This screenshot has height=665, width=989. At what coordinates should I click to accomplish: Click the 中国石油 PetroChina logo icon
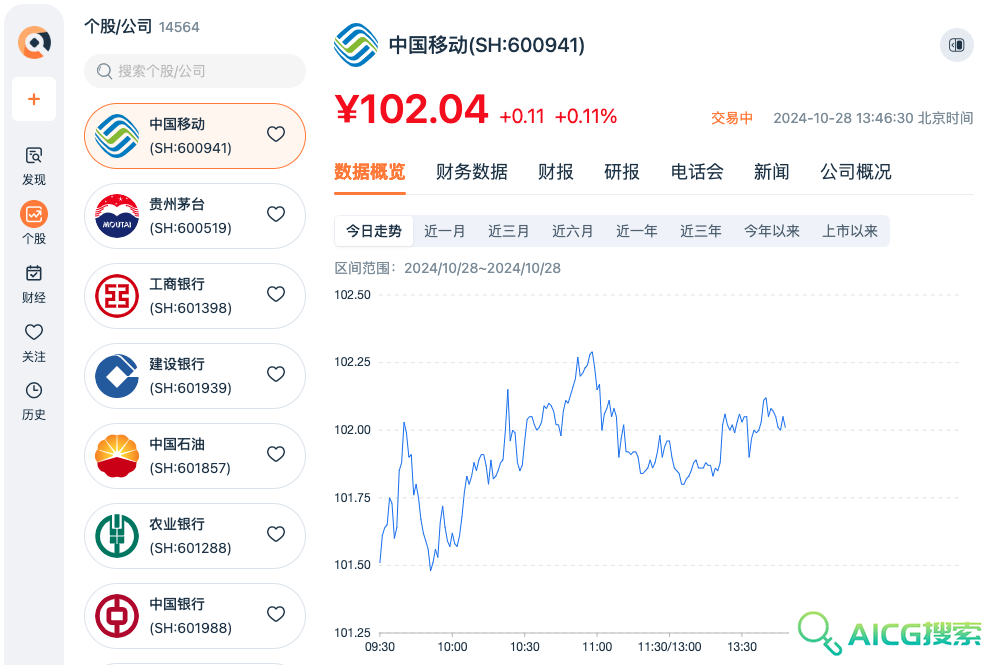coord(117,456)
